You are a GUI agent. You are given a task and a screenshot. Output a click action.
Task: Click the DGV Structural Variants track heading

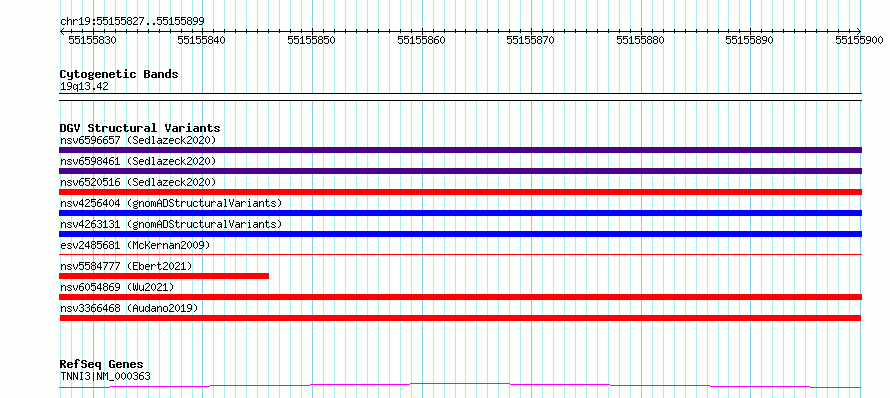tap(140, 128)
